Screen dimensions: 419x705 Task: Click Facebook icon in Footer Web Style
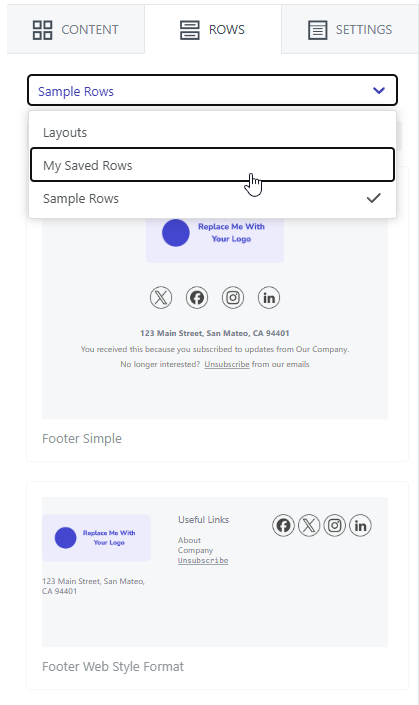[x=283, y=525]
